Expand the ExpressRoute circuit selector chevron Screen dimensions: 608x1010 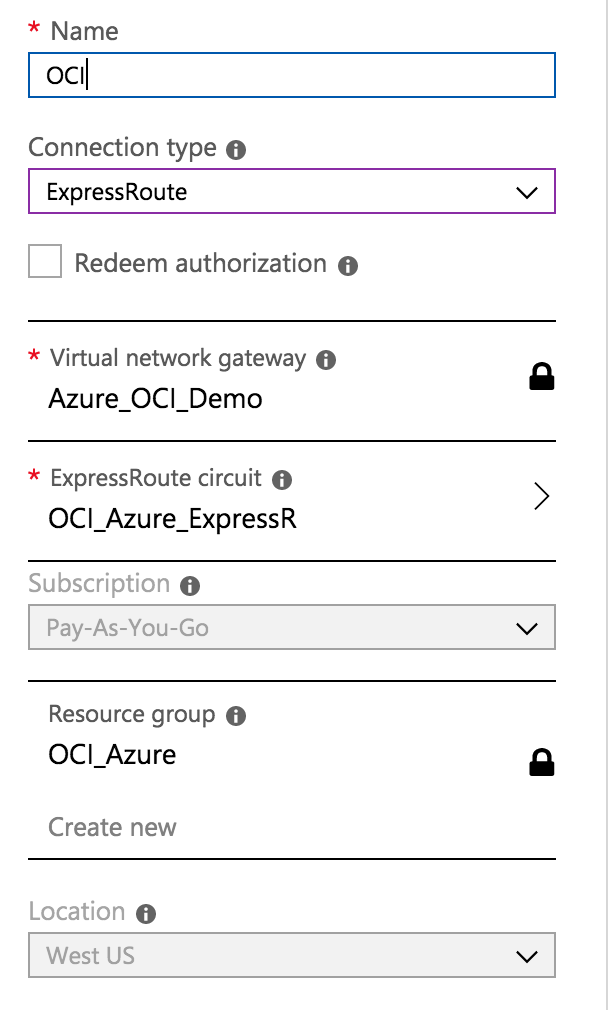(542, 495)
